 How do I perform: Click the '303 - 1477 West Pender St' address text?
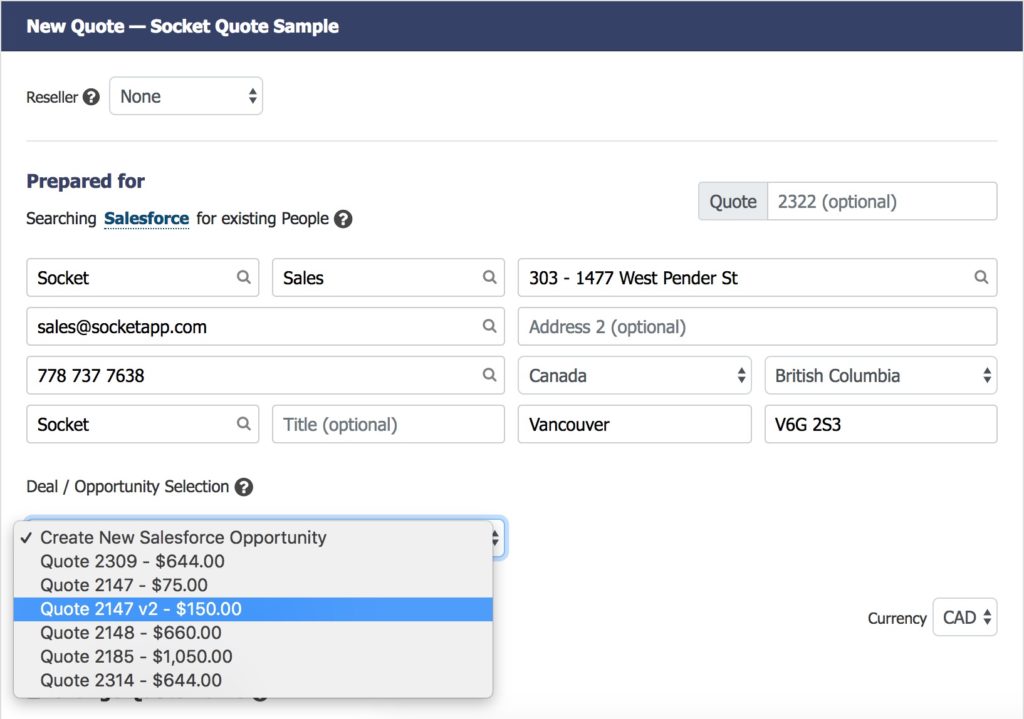[633, 278]
